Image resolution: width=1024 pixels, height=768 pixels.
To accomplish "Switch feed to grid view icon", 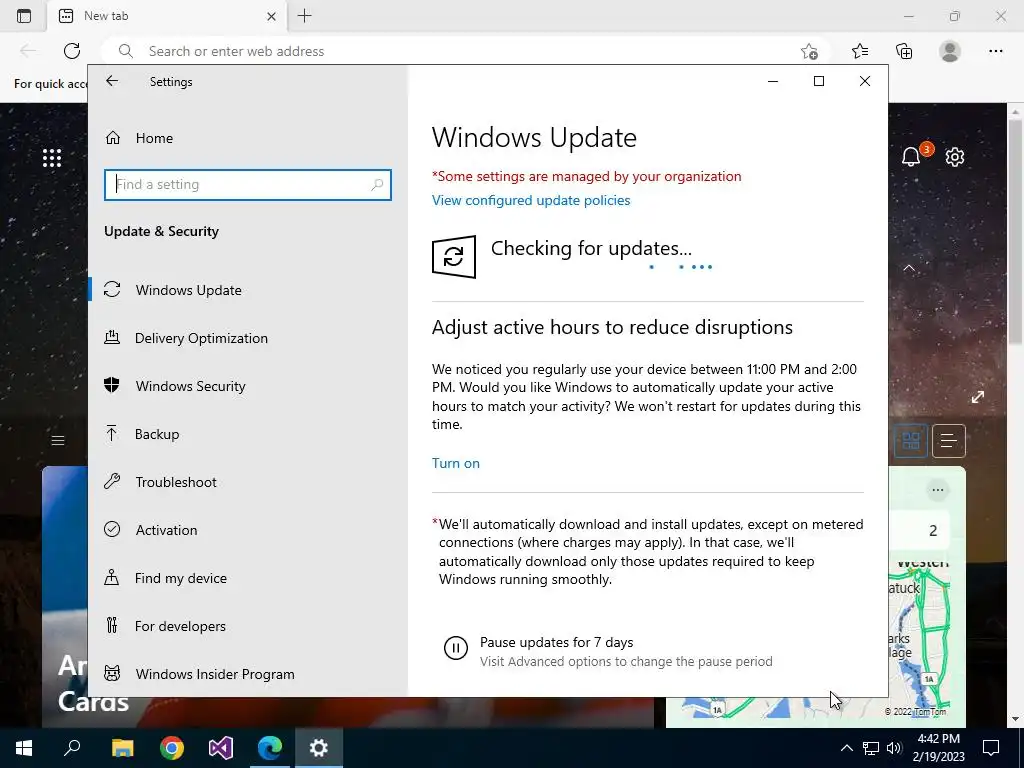I will pos(911,441).
